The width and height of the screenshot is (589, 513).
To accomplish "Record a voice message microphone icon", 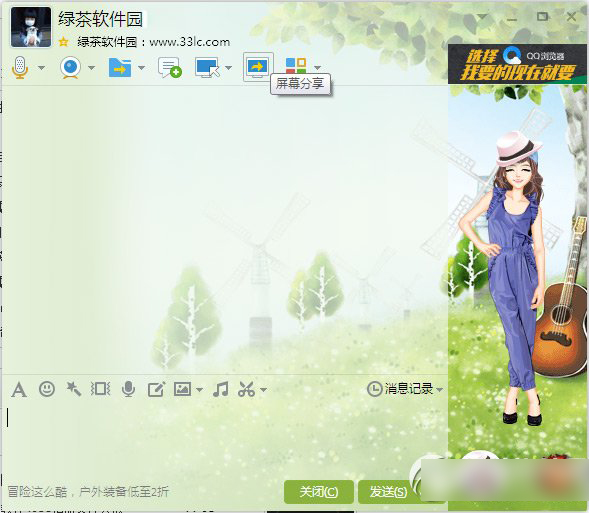I will 128,389.
